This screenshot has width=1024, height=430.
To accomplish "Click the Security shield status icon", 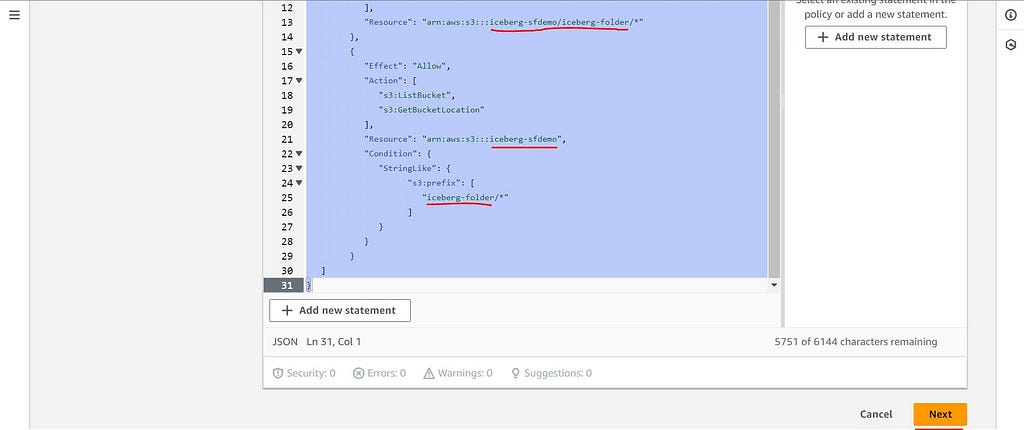I will point(278,373).
